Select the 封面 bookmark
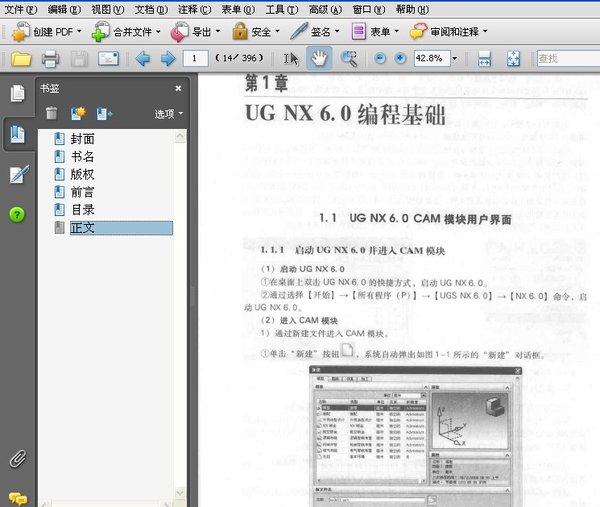The height and width of the screenshot is (507, 600). click(x=82, y=139)
